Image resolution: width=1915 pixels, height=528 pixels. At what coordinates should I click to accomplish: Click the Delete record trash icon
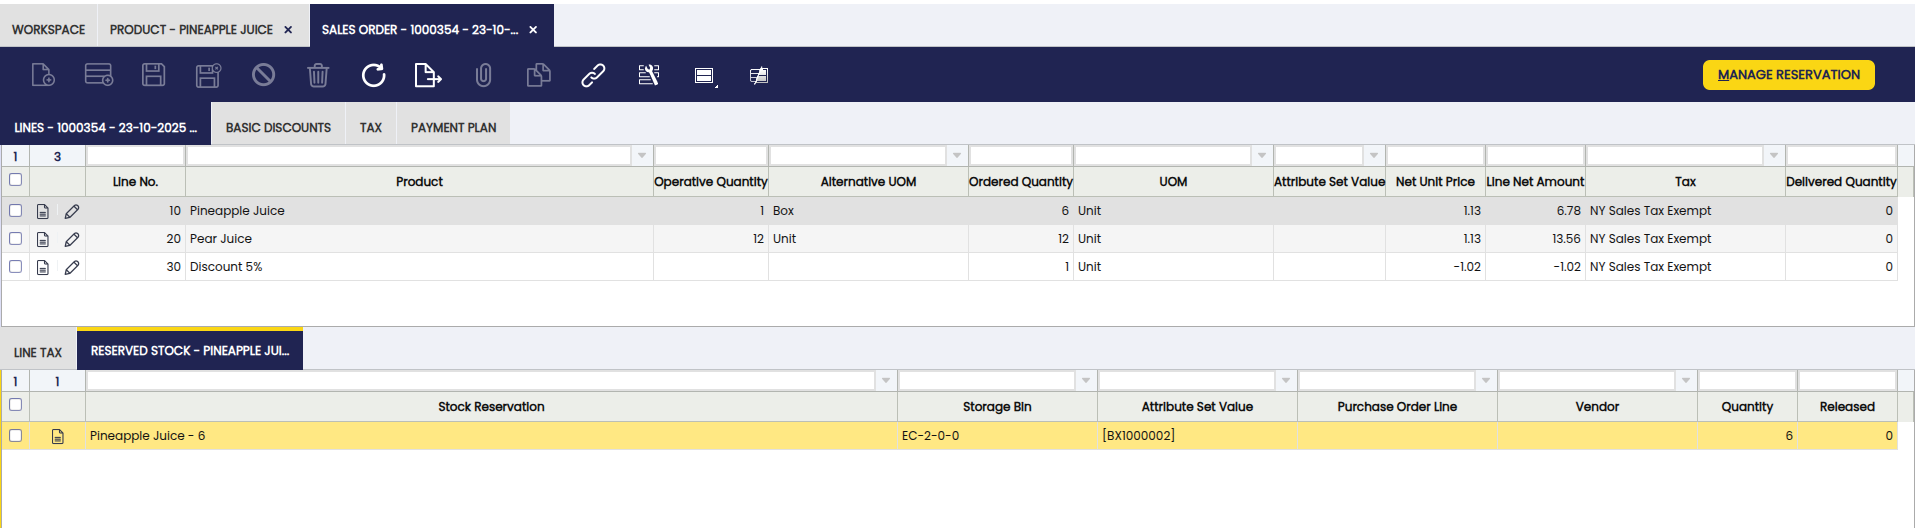pos(317,75)
